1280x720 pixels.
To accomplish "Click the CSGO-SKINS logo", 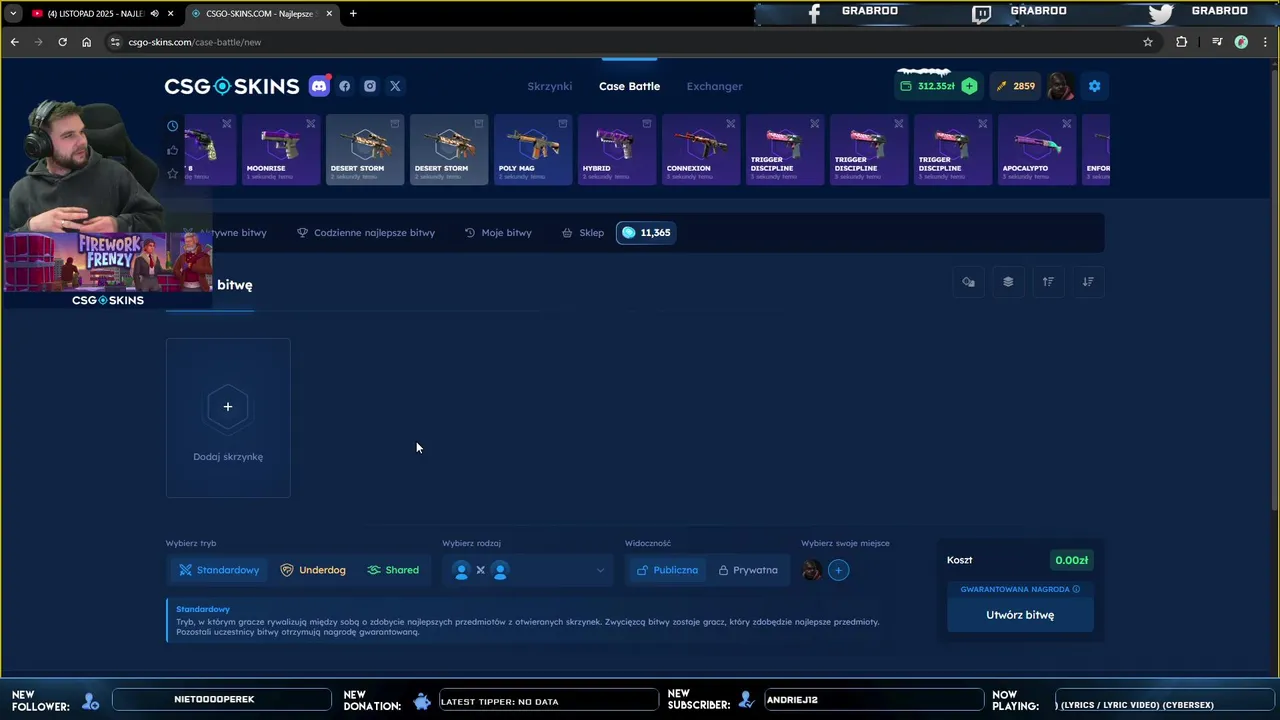I will [232, 86].
